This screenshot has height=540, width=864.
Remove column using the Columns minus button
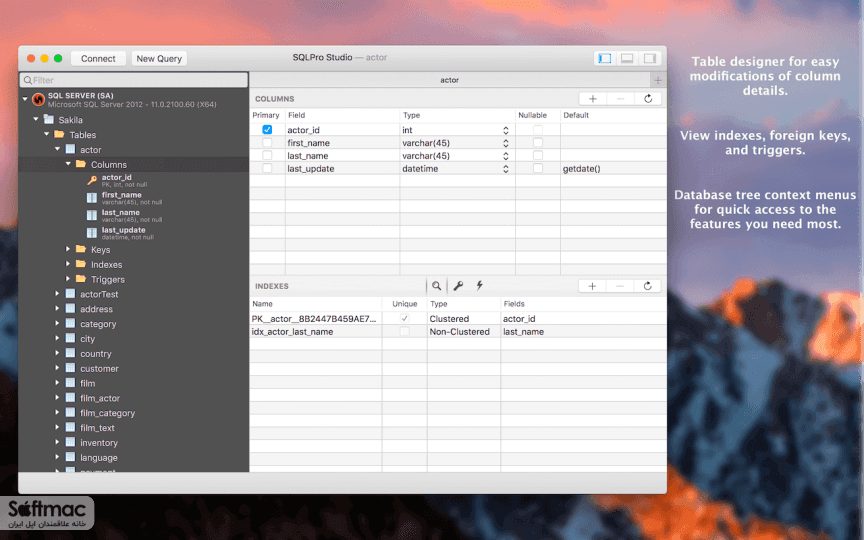click(x=620, y=99)
